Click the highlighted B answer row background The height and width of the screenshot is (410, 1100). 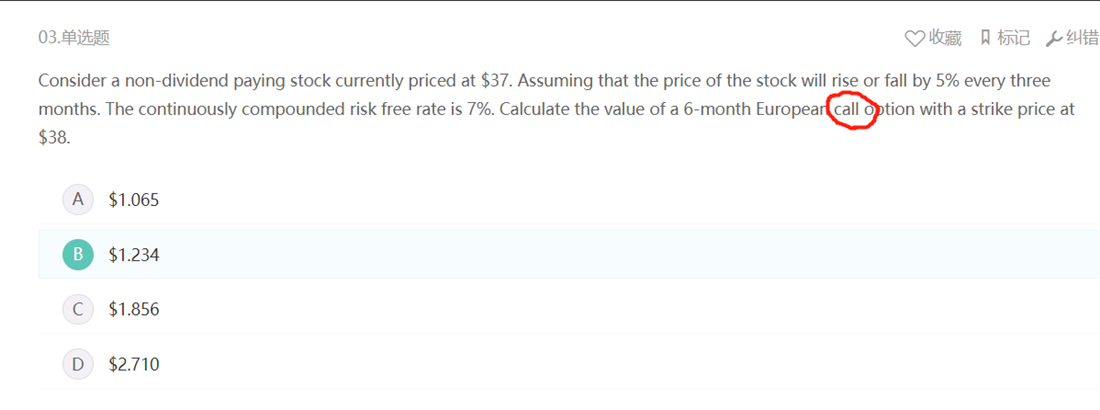click(568, 254)
